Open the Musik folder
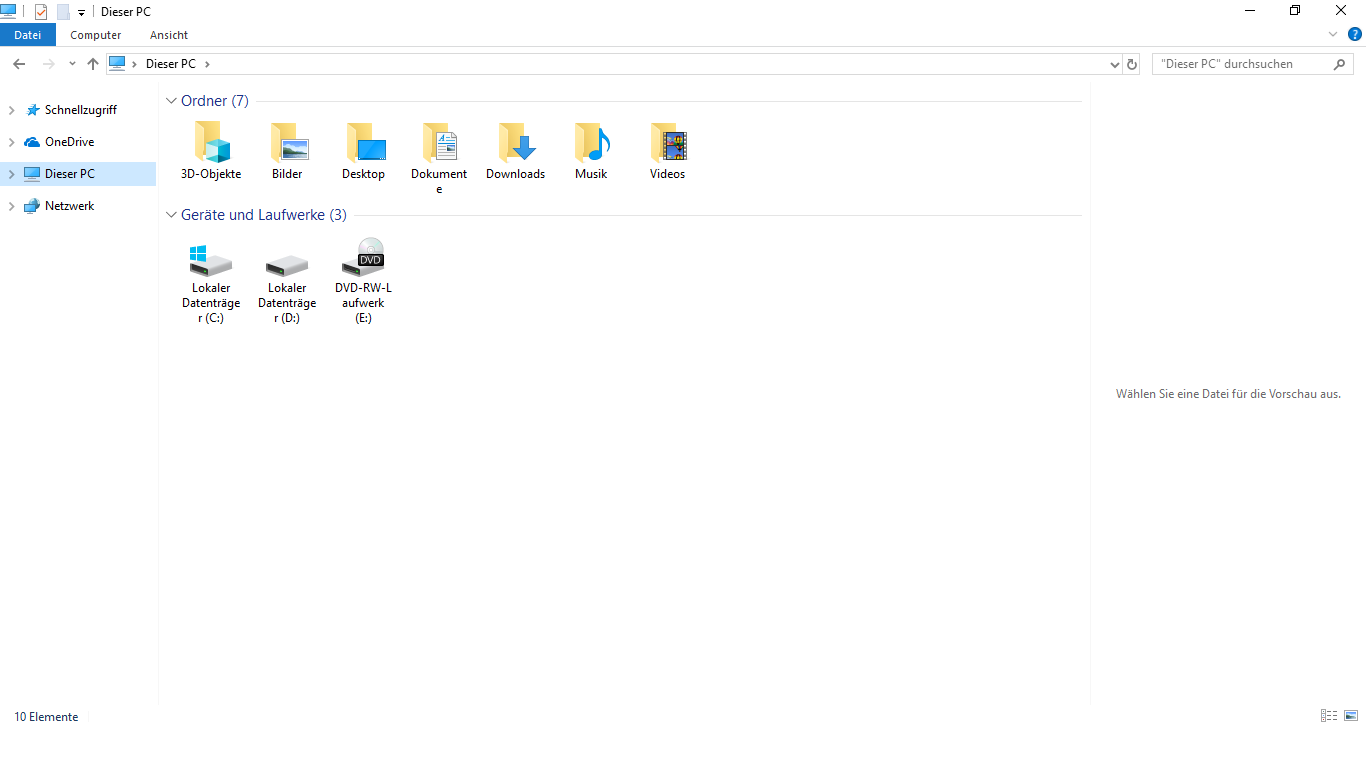 click(591, 150)
